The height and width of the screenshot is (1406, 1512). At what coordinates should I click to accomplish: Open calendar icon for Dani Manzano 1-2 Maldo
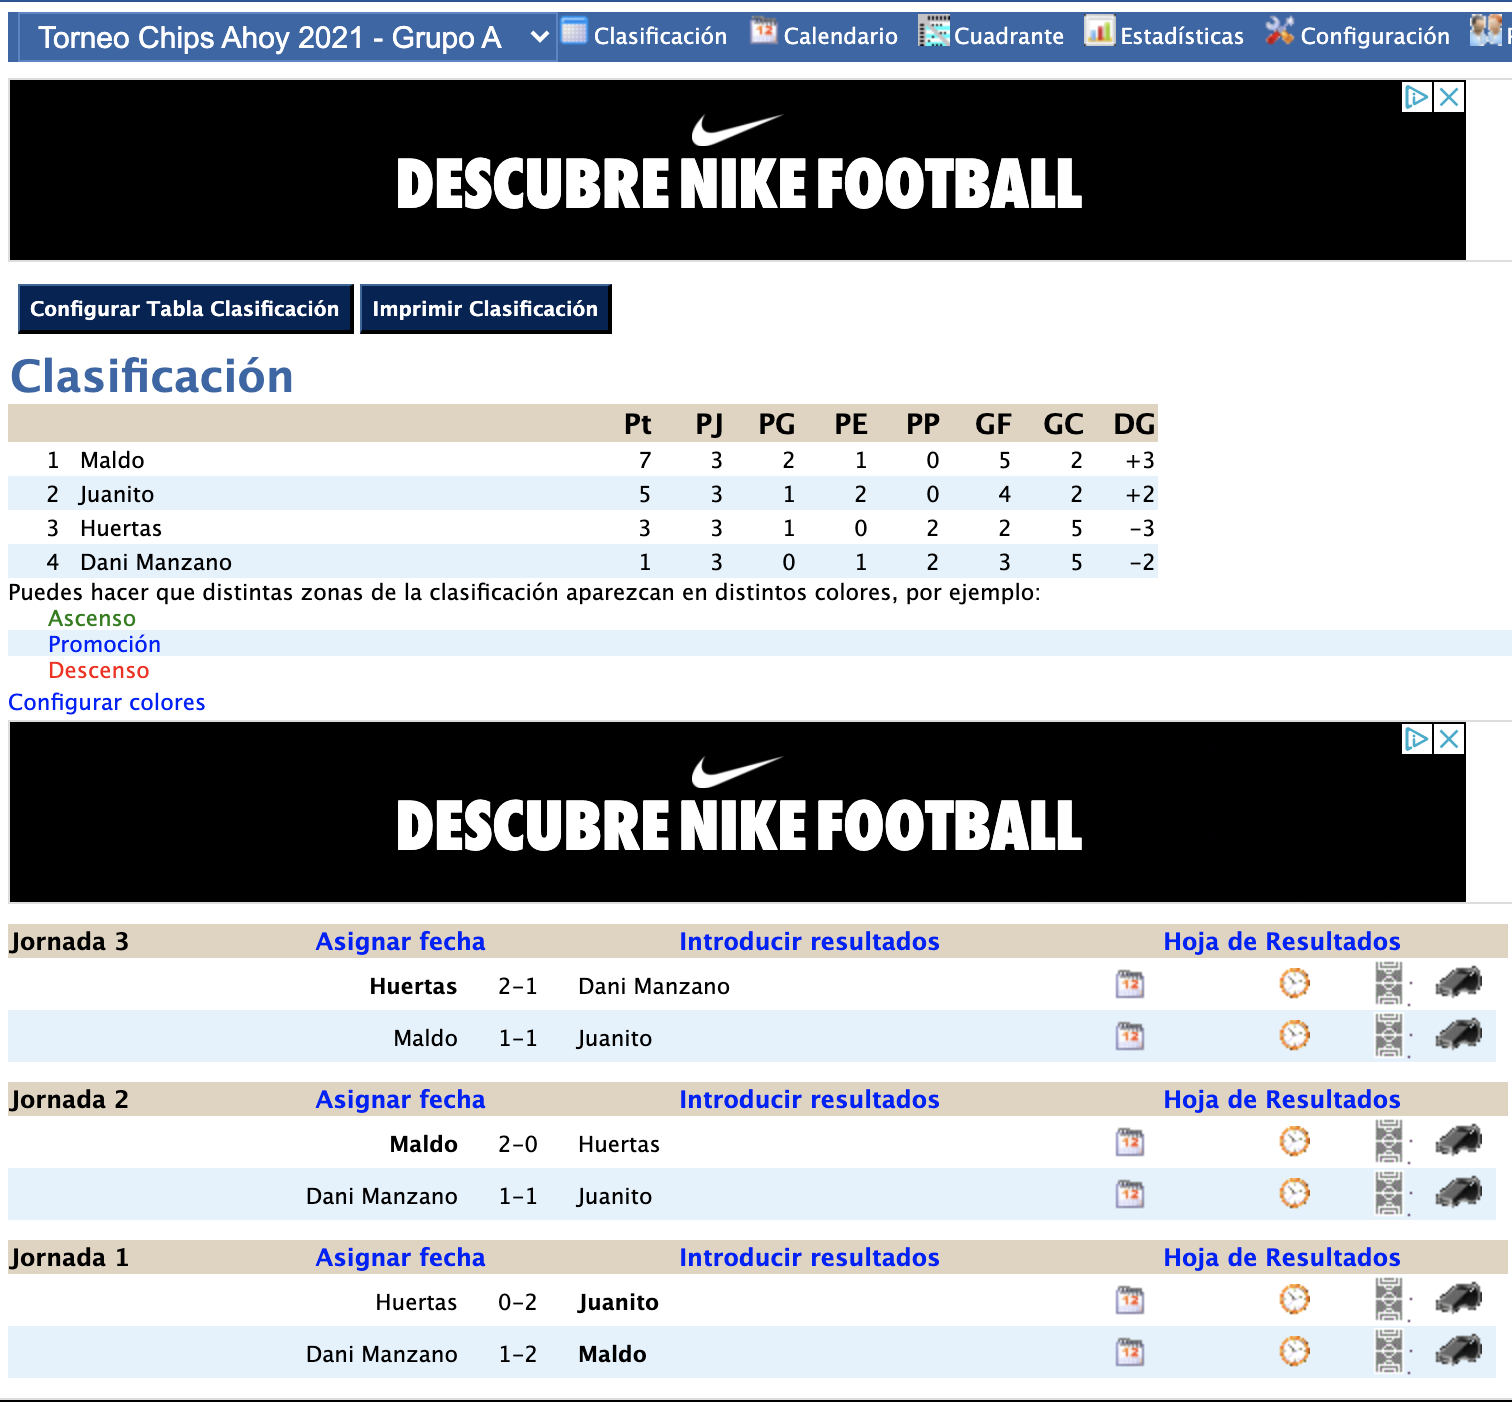(x=1130, y=1353)
